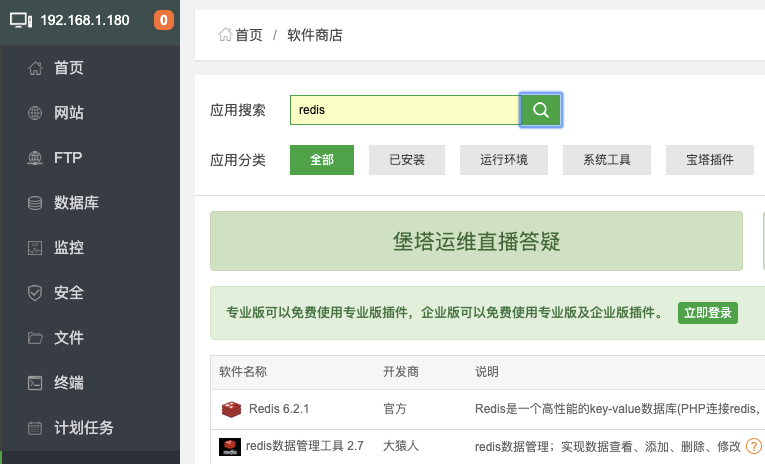Select the 已安装 category tab
Viewport: 765px width, 464px height.
407,160
